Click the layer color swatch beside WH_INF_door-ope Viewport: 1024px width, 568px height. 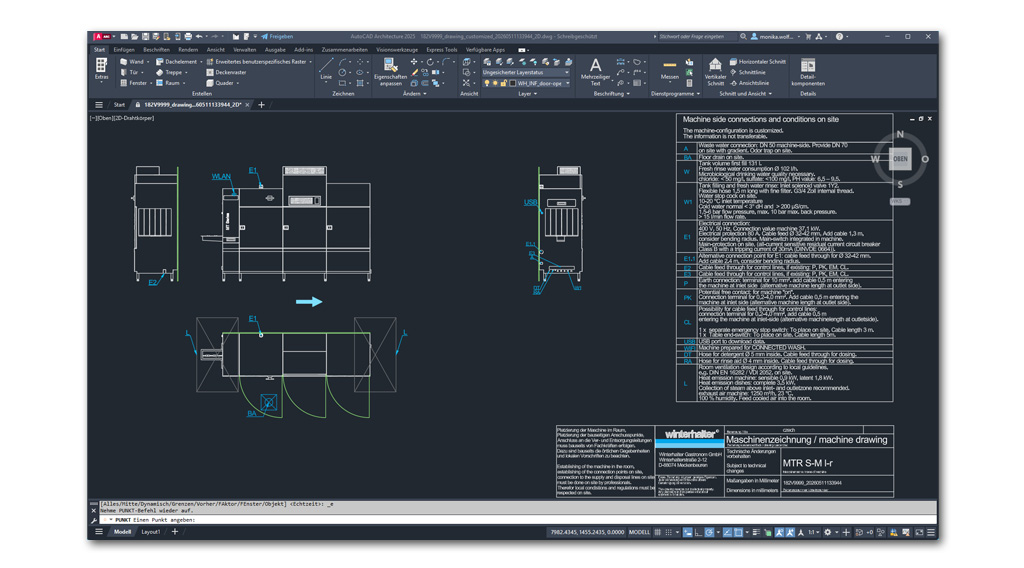[513, 84]
